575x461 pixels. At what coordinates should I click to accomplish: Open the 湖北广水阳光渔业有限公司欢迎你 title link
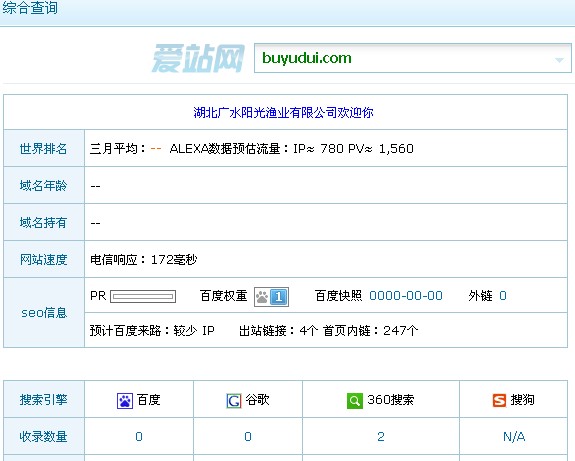pos(283,113)
